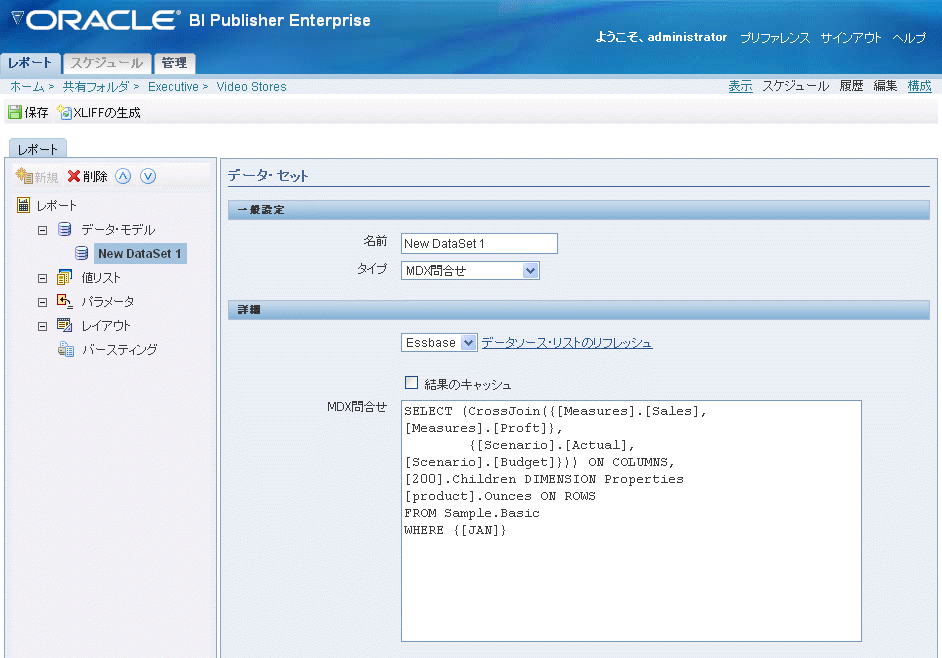Move item down with the down arrow icon

pyautogui.click(x=148, y=176)
